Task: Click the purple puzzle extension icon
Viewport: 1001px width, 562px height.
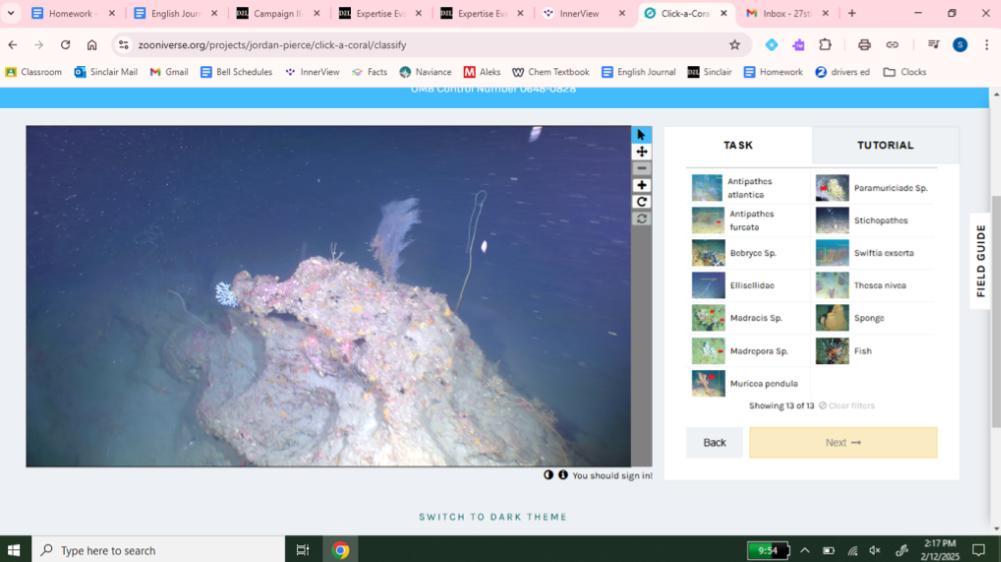Action: (x=798, y=45)
